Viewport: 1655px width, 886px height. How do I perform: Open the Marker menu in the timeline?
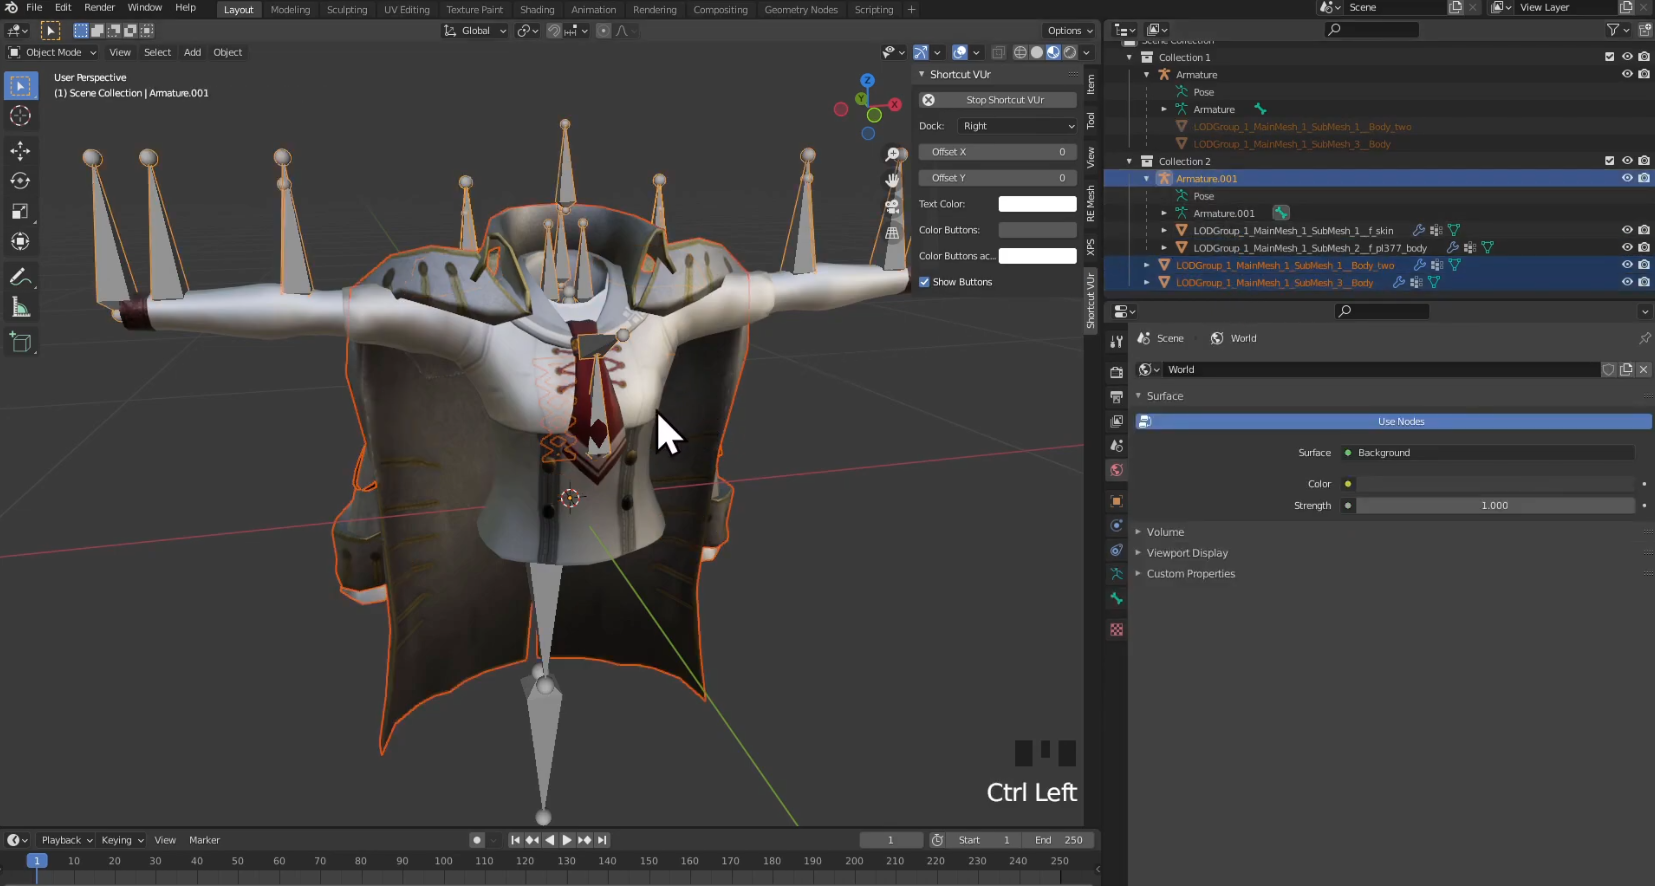tap(204, 840)
